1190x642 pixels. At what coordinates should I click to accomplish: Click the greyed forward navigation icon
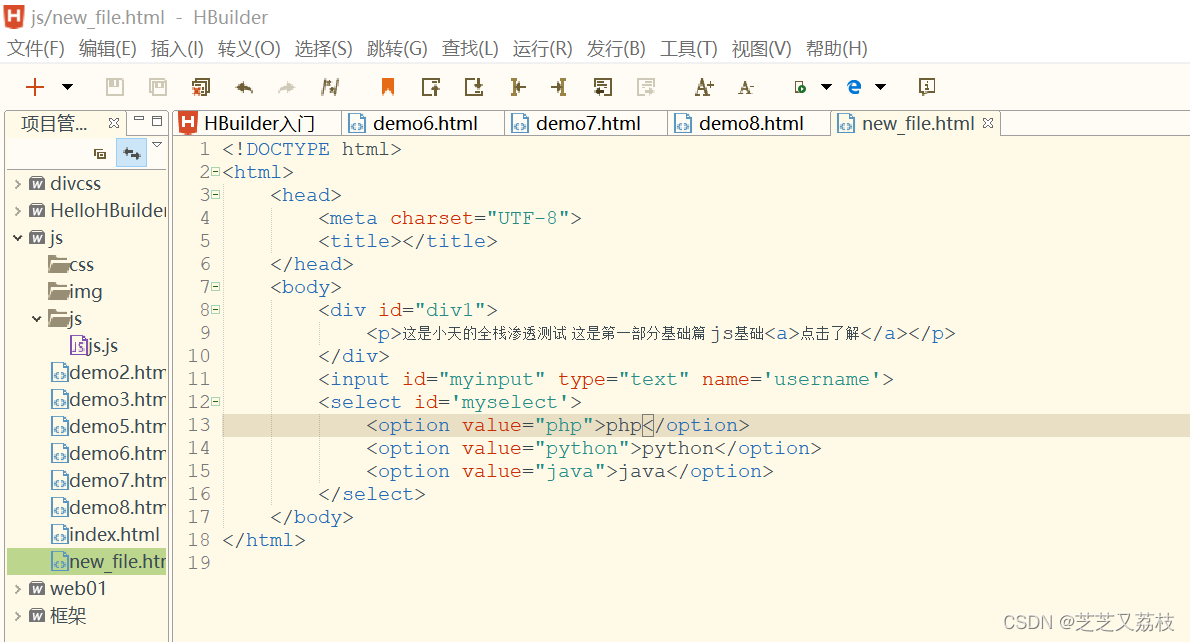click(646, 87)
